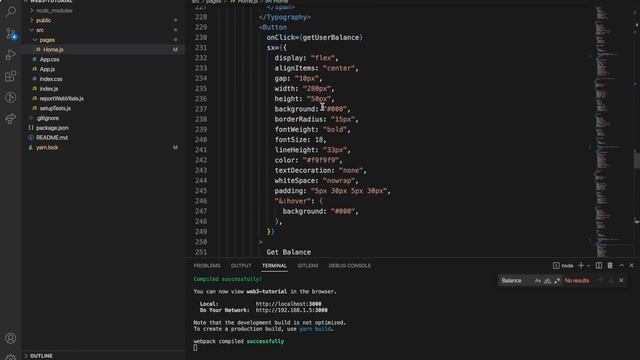Image resolution: width=640 pixels, height=360 pixels.
Task: Select the TERMINAL tab
Action: [274, 266]
